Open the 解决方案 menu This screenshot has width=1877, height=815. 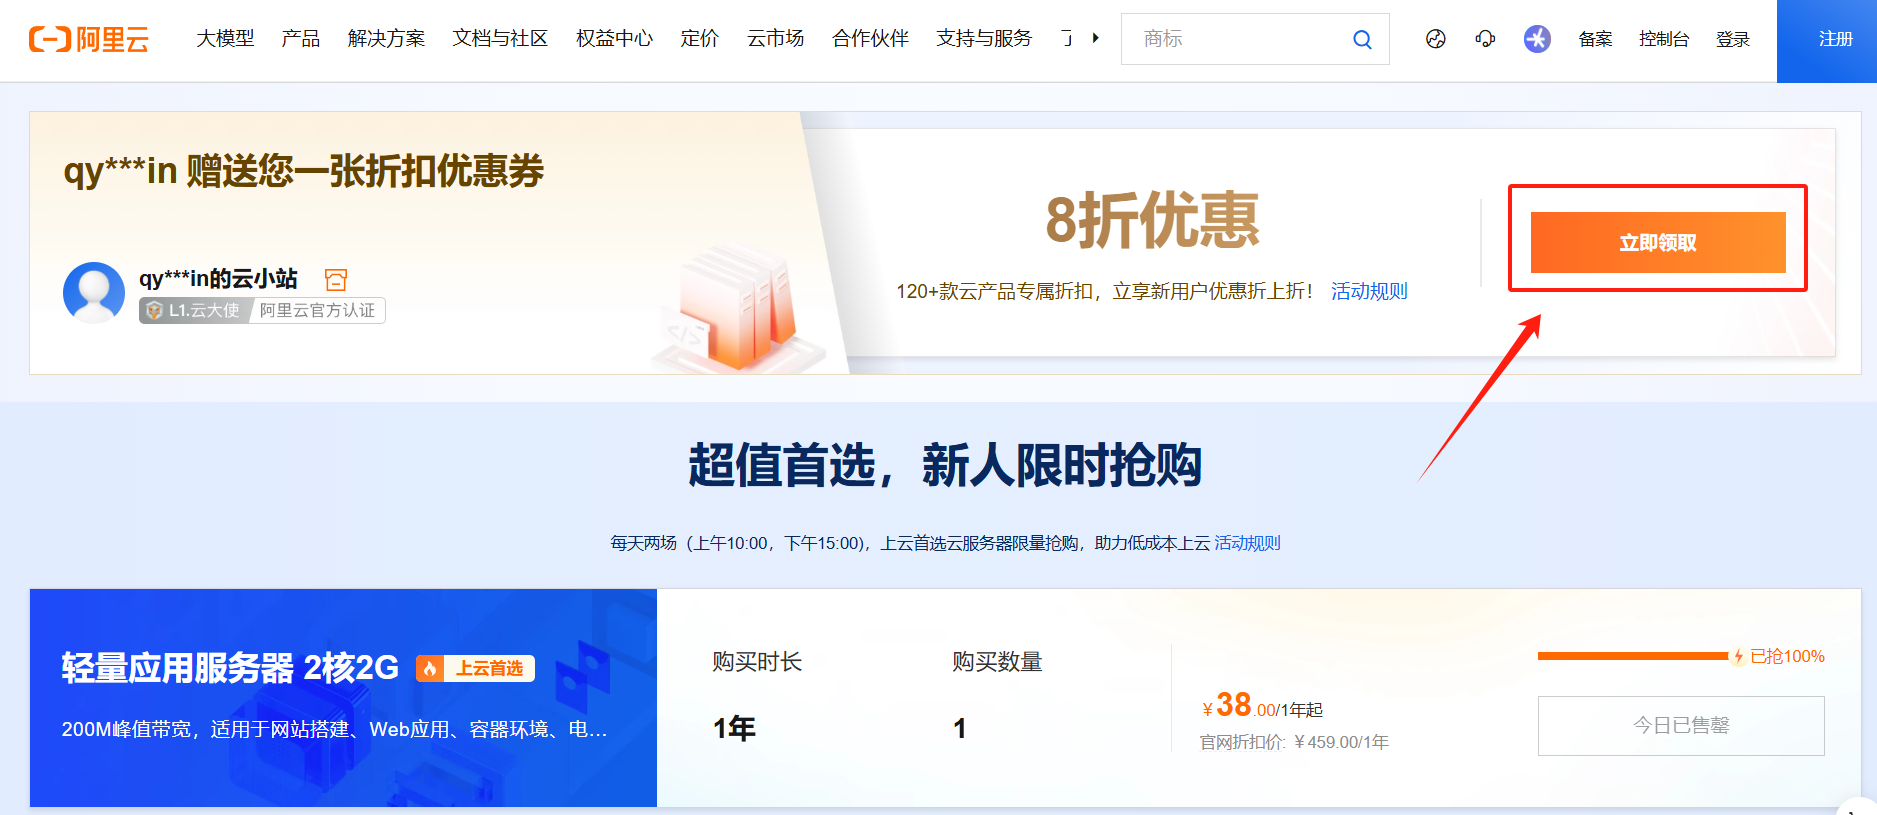[386, 39]
